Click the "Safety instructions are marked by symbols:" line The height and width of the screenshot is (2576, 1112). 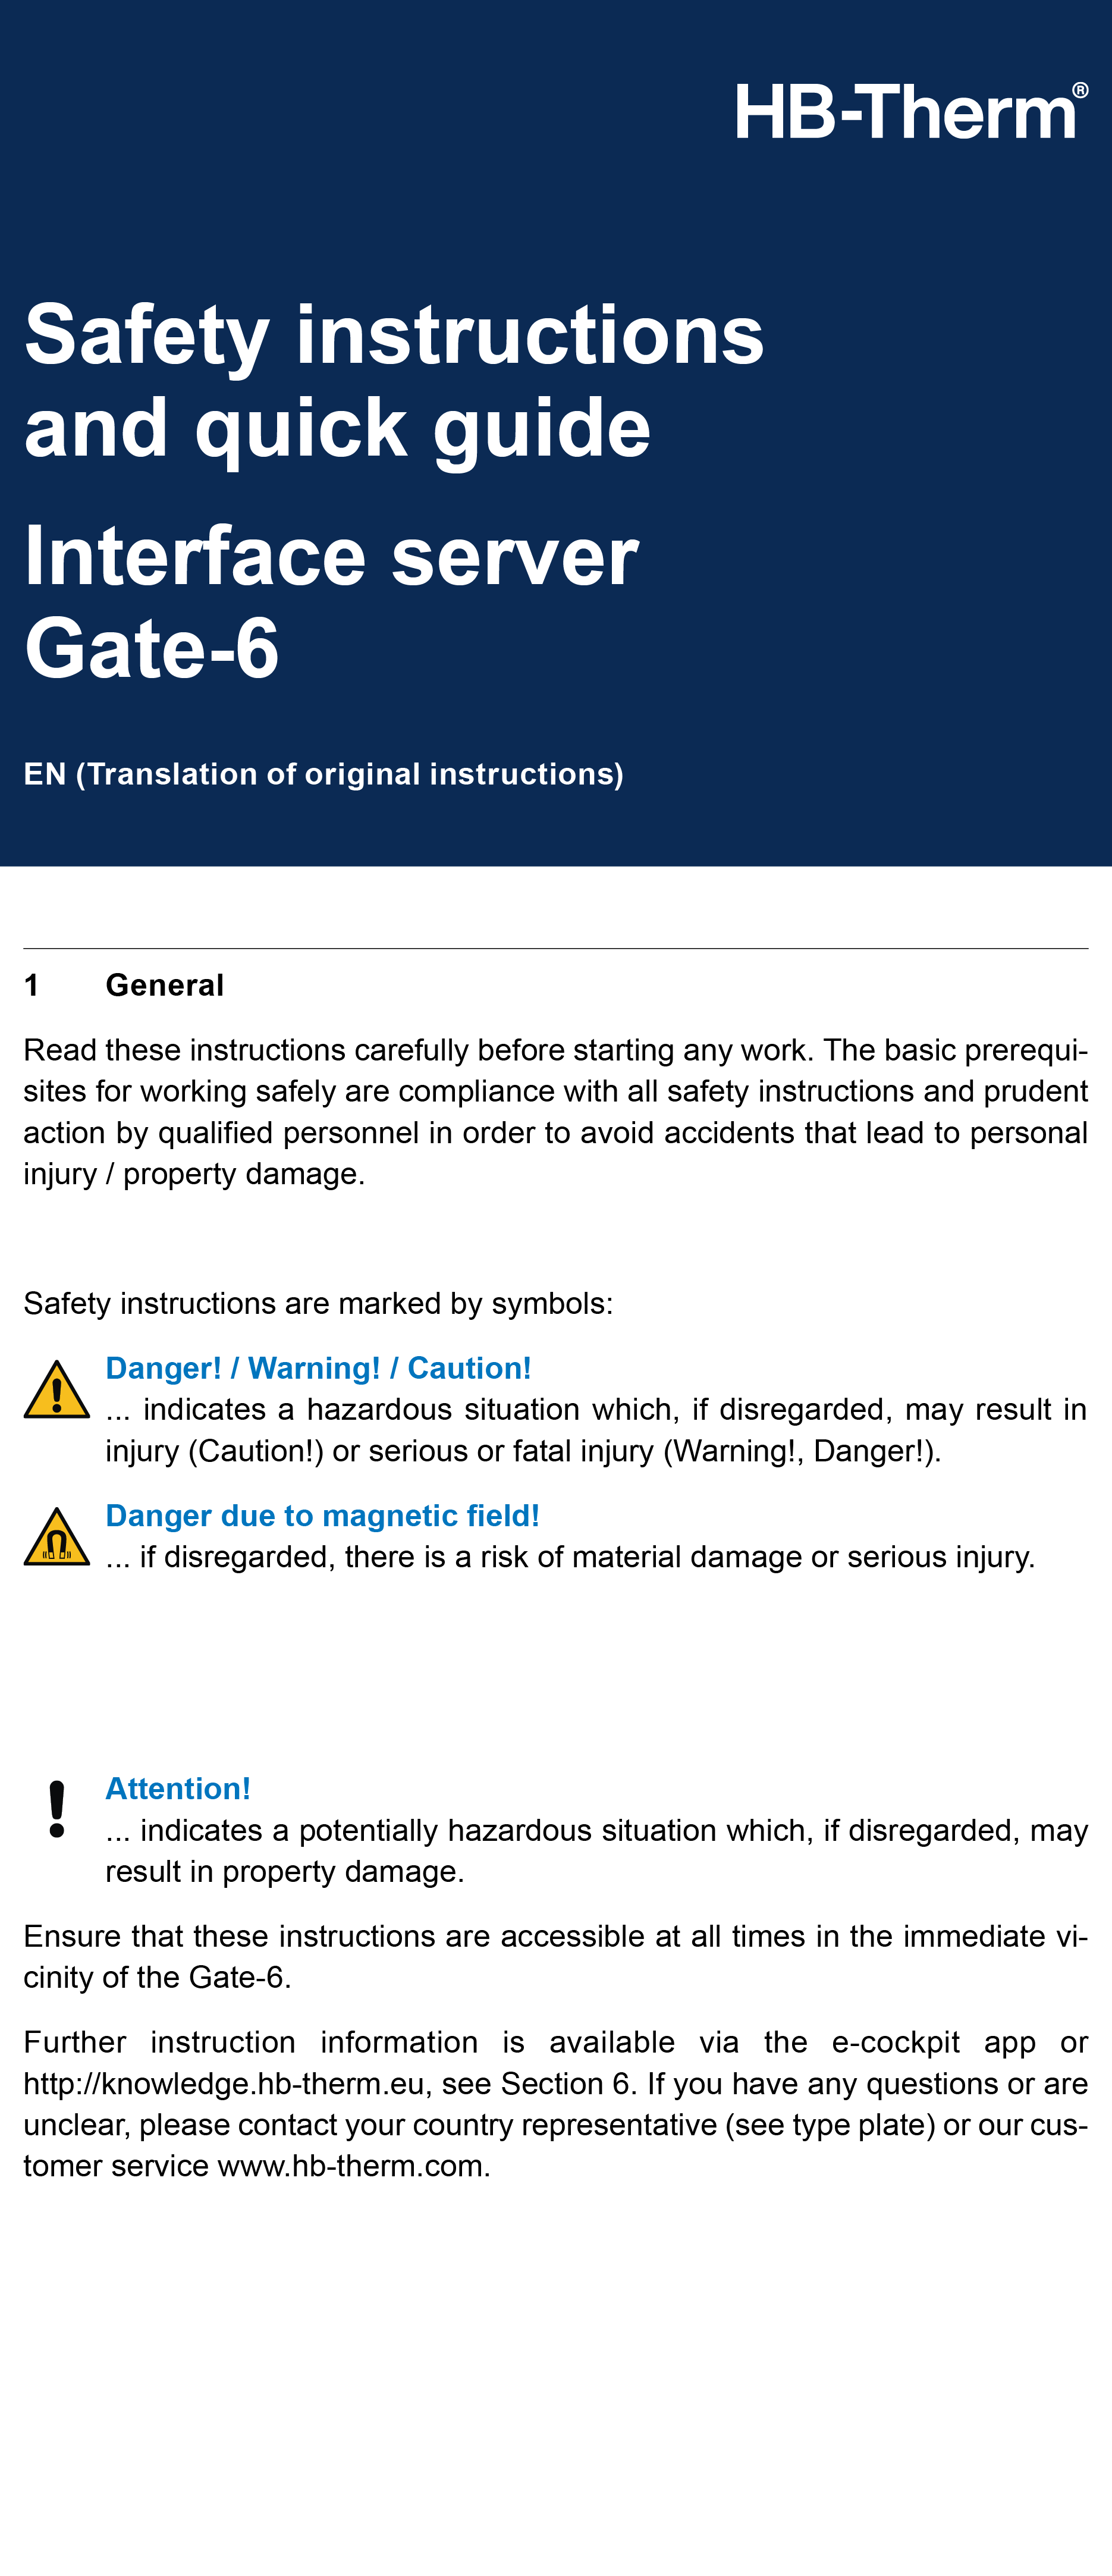pyautogui.click(x=318, y=1303)
